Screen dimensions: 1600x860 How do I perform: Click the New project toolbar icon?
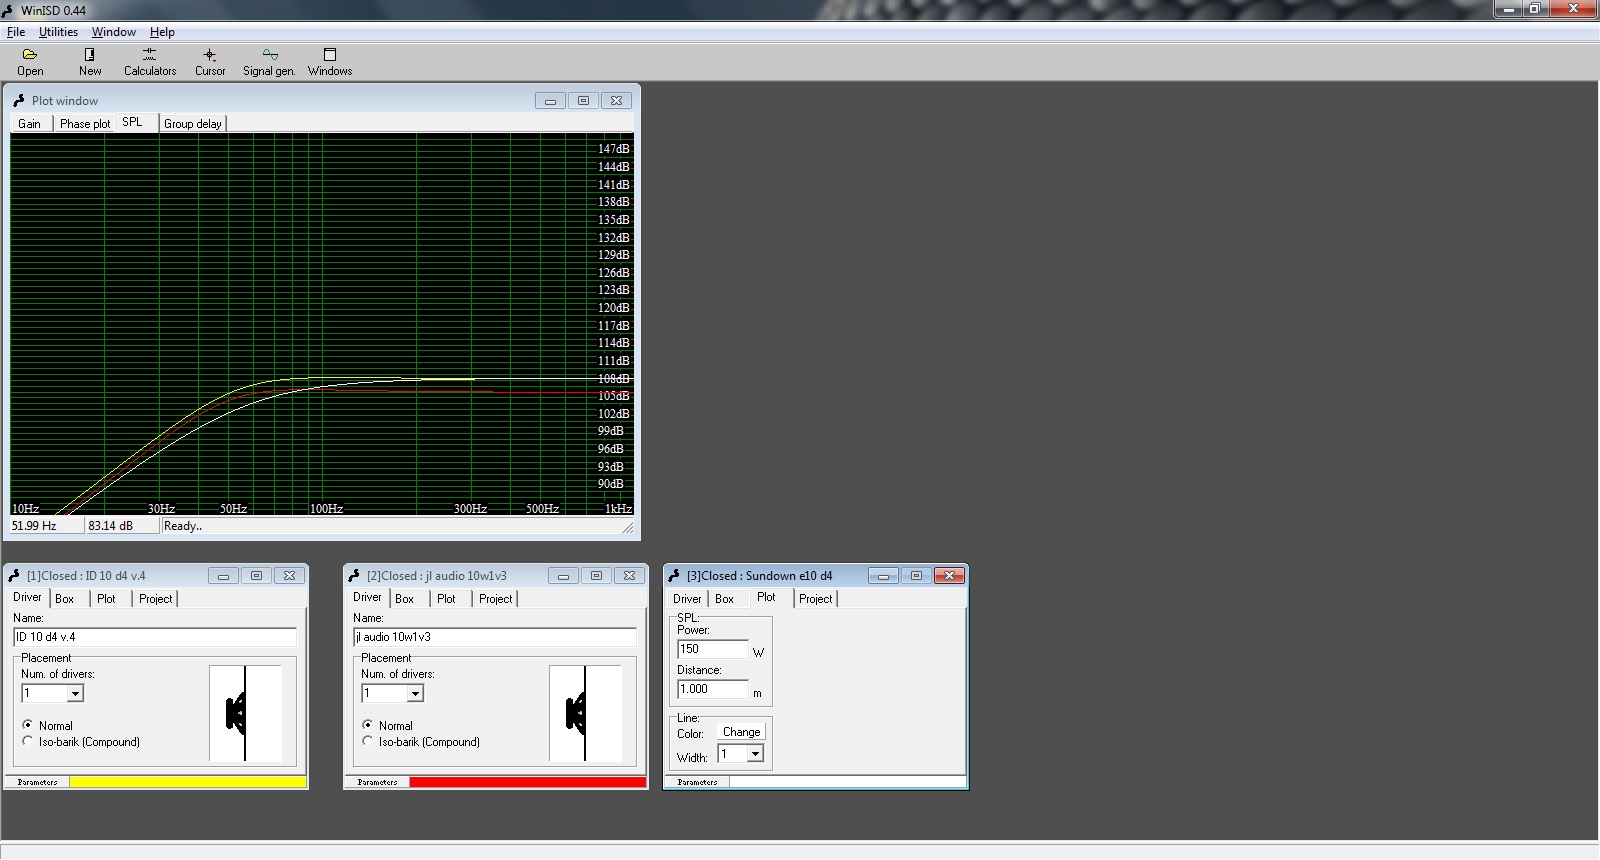pyautogui.click(x=90, y=61)
